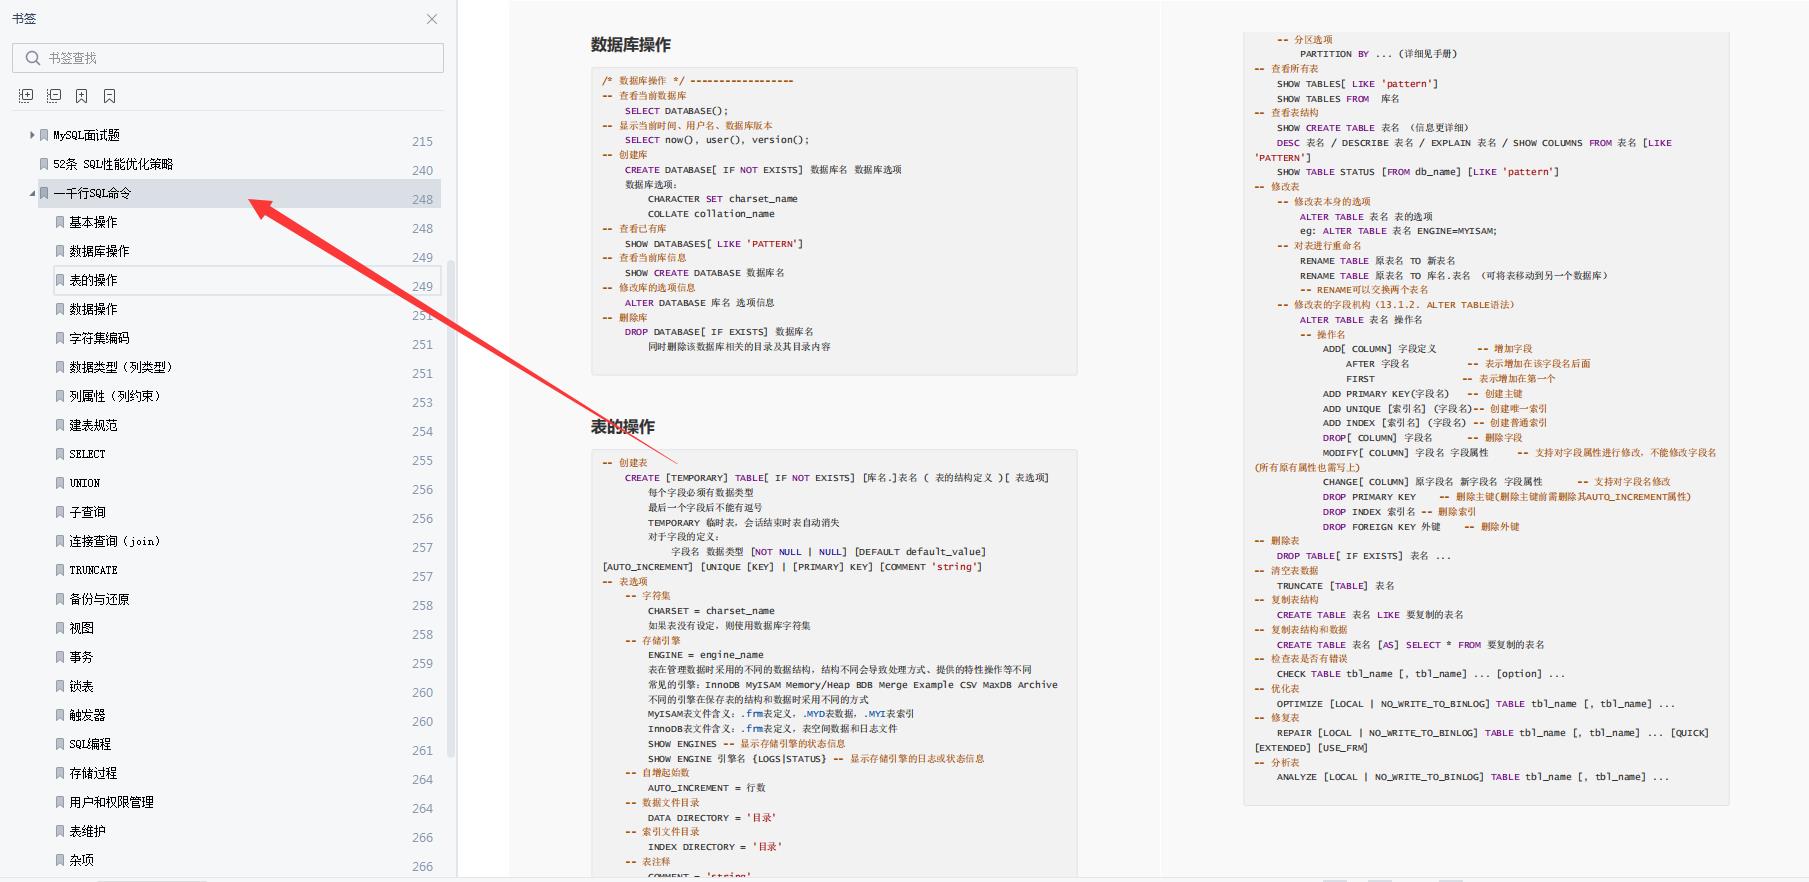Click the bookmark icon beside SELECT
Image resolution: width=1809 pixels, height=882 pixels.
pos(60,454)
